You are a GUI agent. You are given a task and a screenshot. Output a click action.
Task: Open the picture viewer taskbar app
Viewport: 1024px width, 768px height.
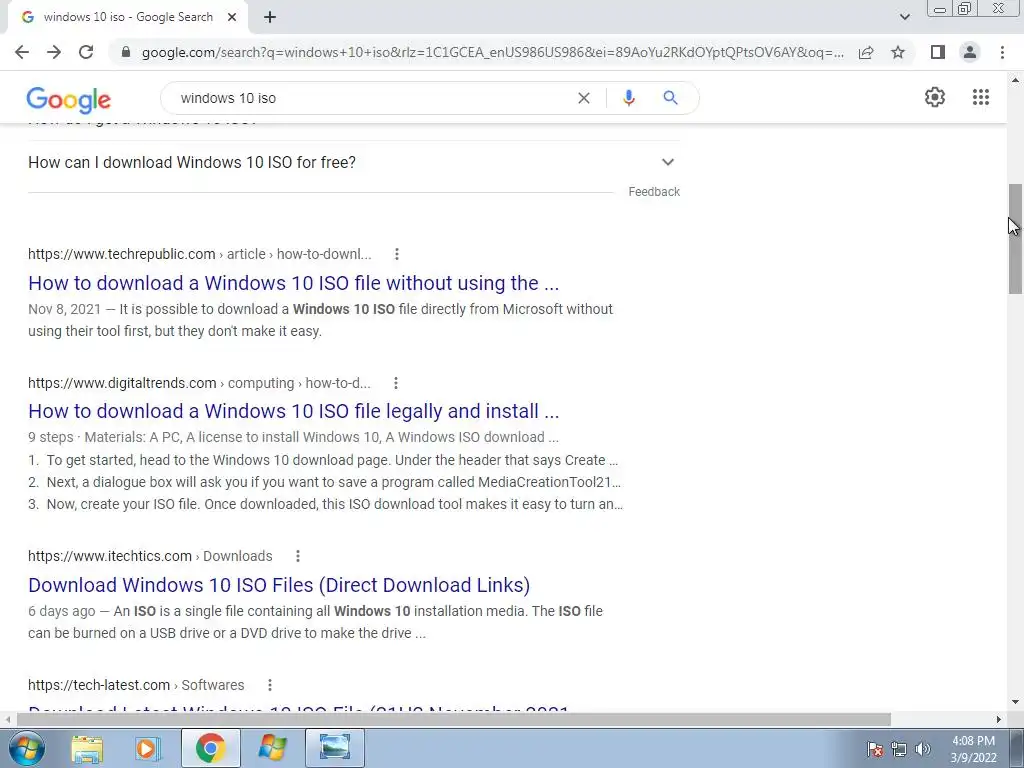[x=334, y=748]
